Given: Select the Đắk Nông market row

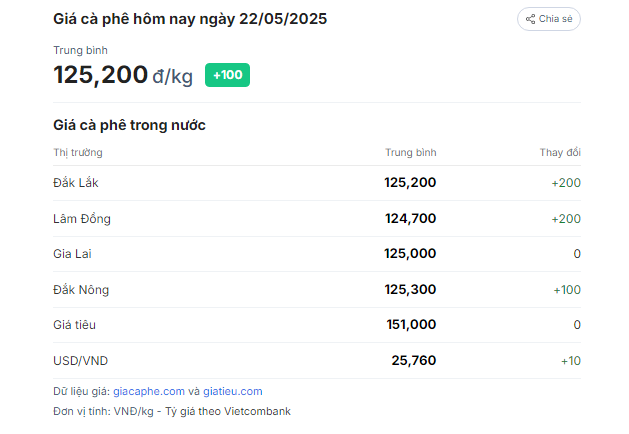Looking at the screenshot, I should pyautogui.click(x=317, y=290).
